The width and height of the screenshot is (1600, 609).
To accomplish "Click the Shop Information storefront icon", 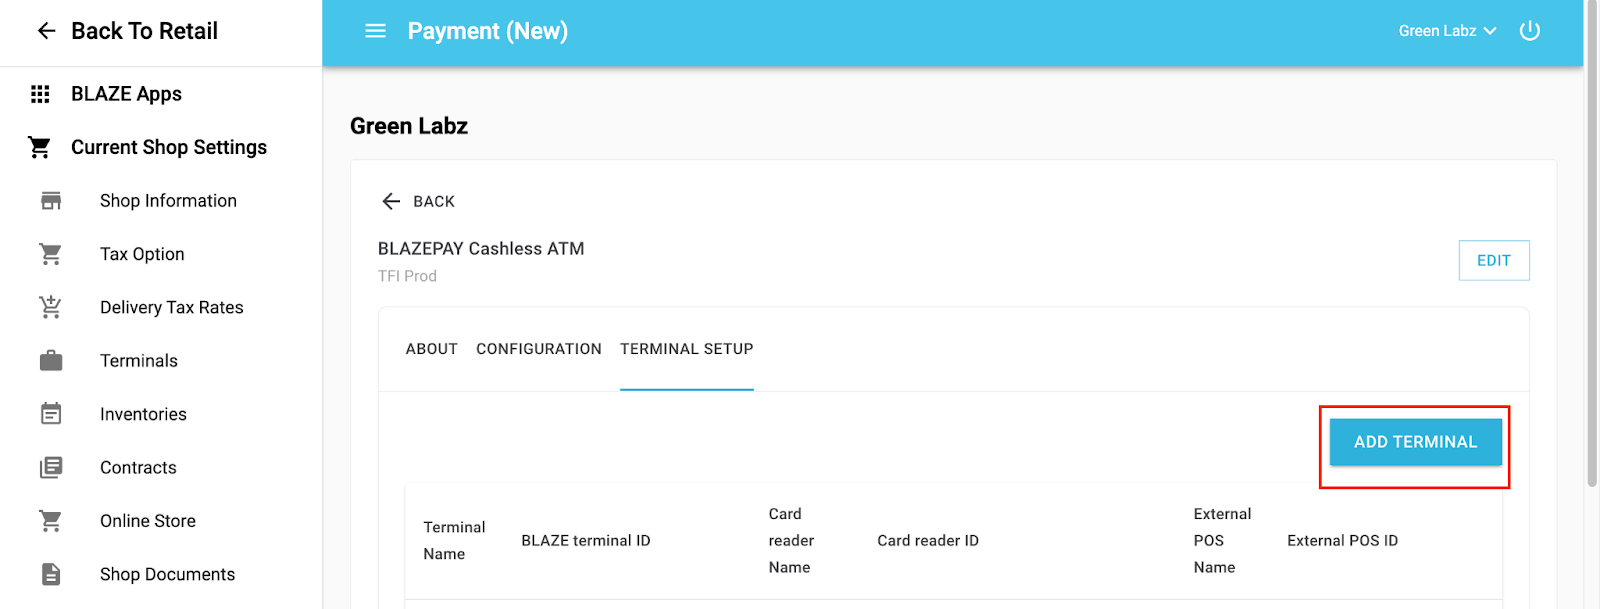I will coord(51,201).
